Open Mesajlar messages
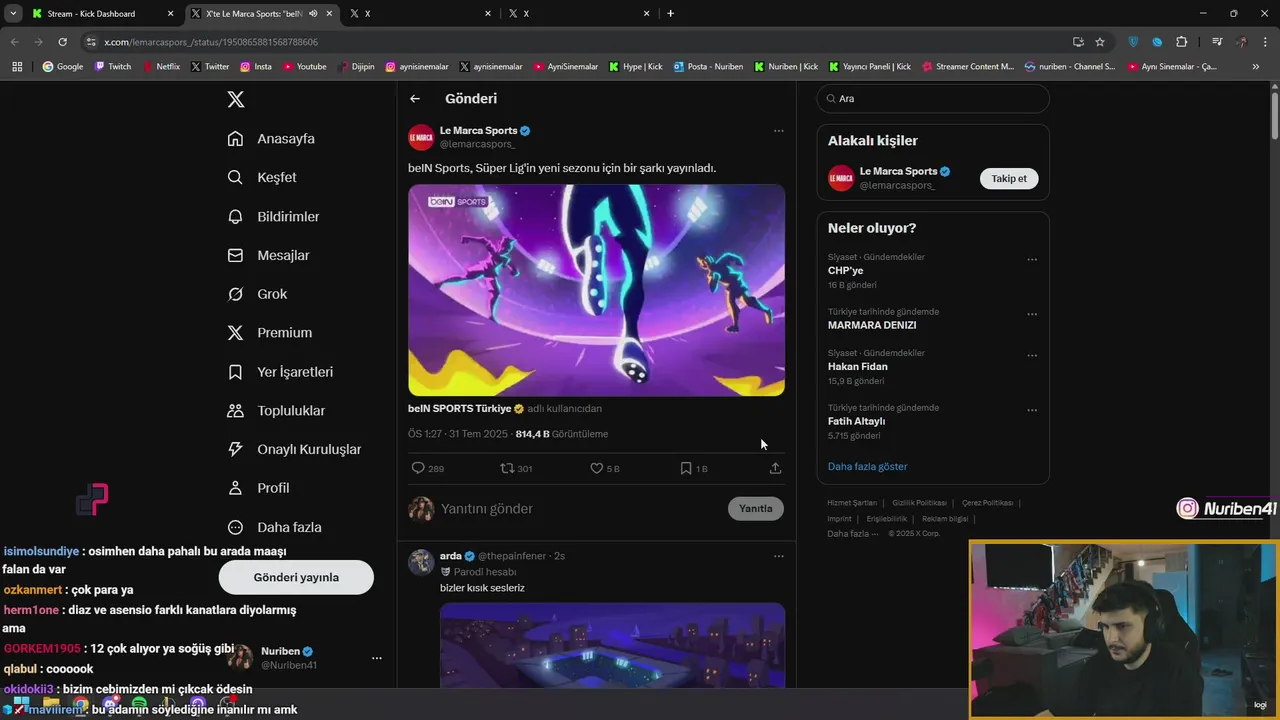1280x720 pixels. (x=268, y=255)
